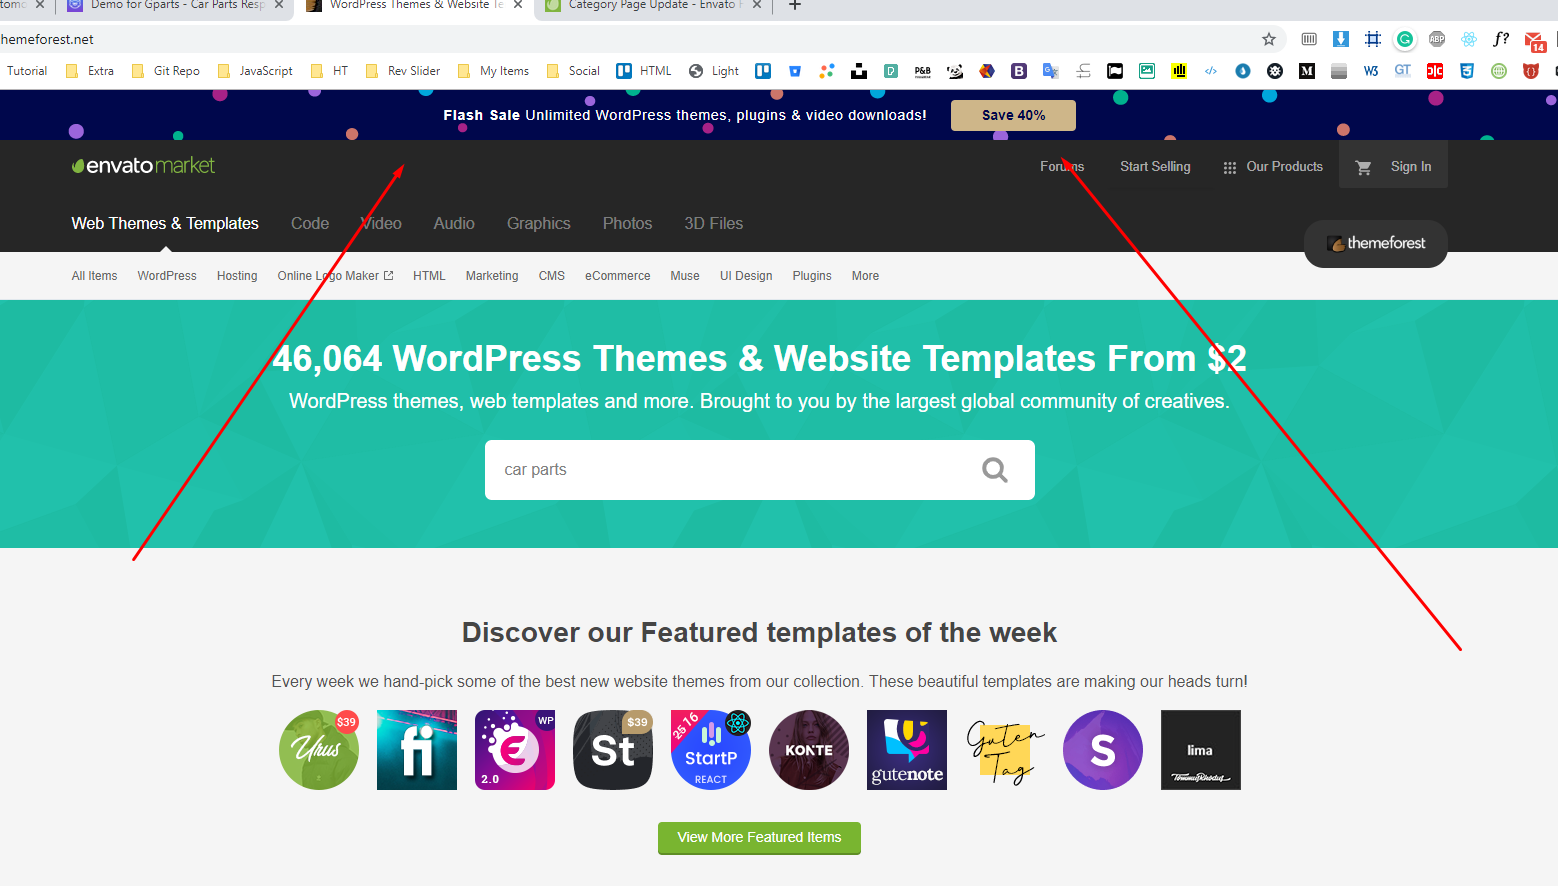The width and height of the screenshot is (1558, 886).
Task: Open the eCommerce category
Action: tap(617, 276)
